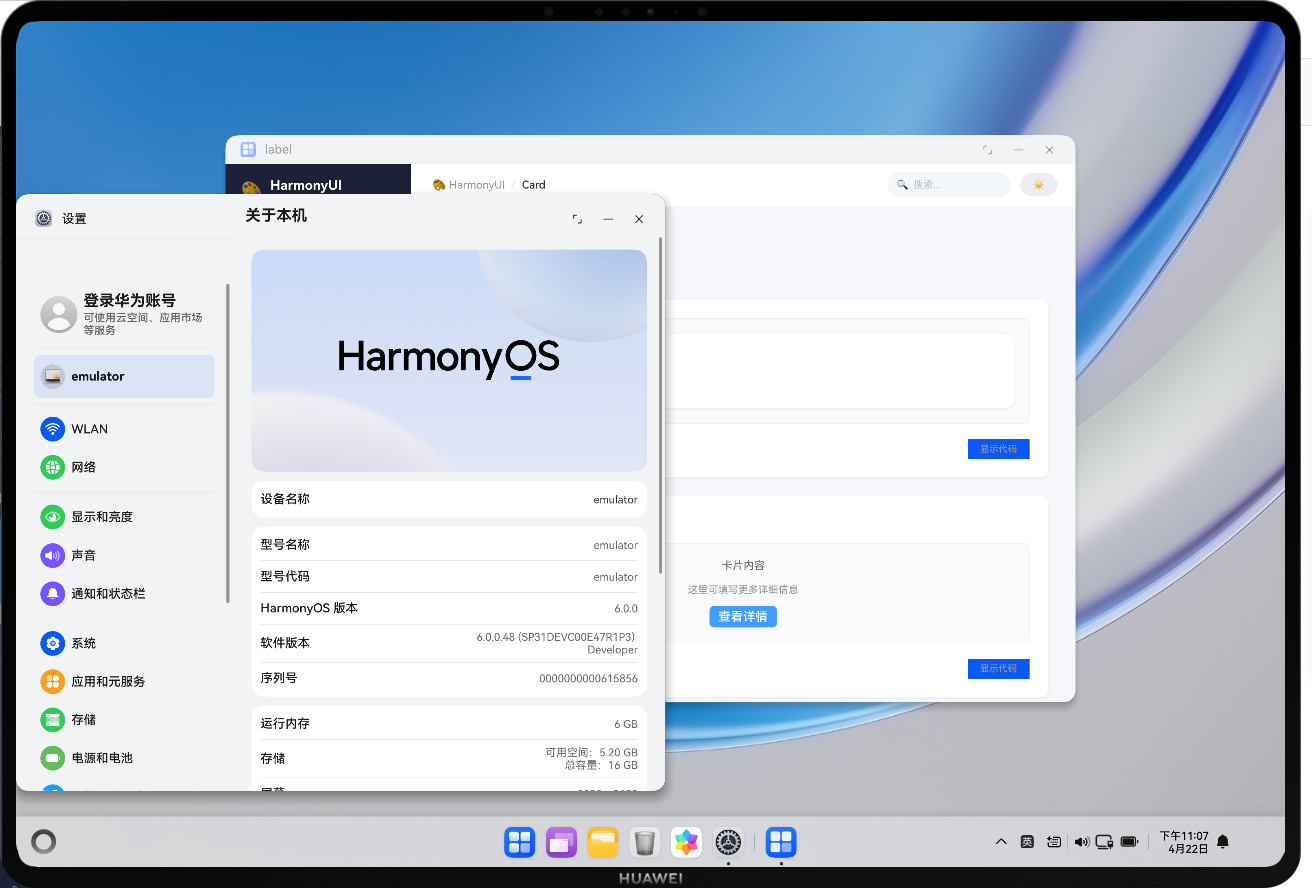The height and width of the screenshot is (888, 1312).
Task: Click the 型号代码 row
Action: [x=449, y=577]
